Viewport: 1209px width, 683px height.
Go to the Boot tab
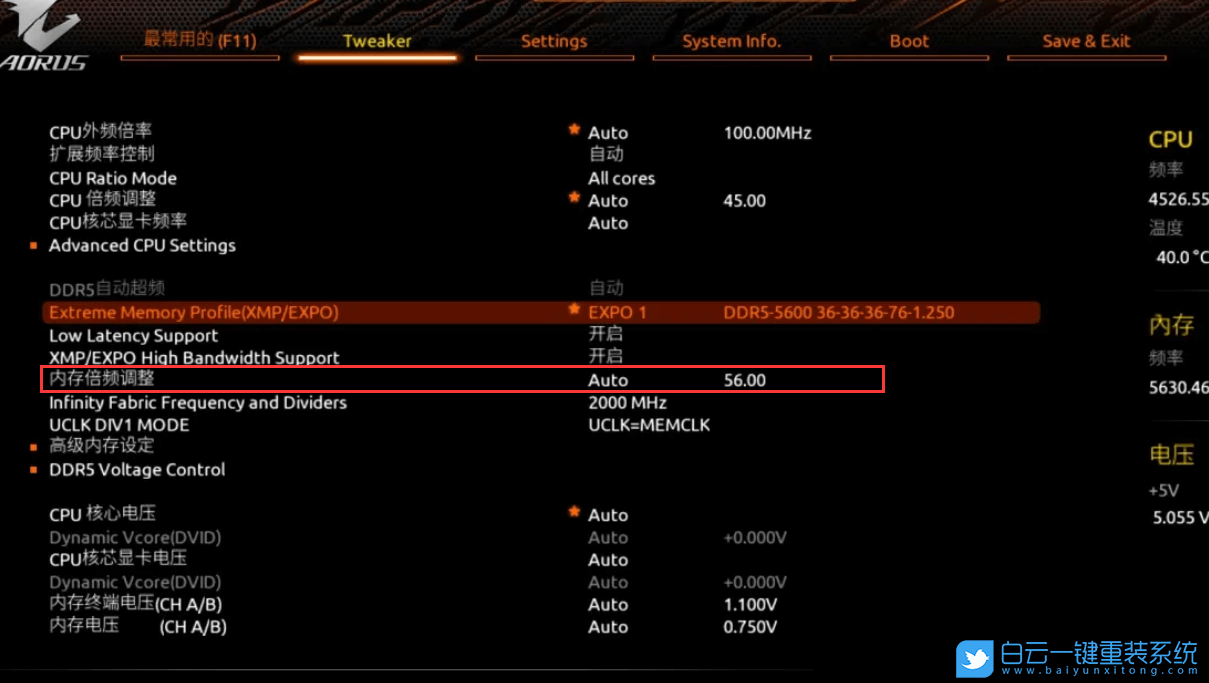[909, 41]
